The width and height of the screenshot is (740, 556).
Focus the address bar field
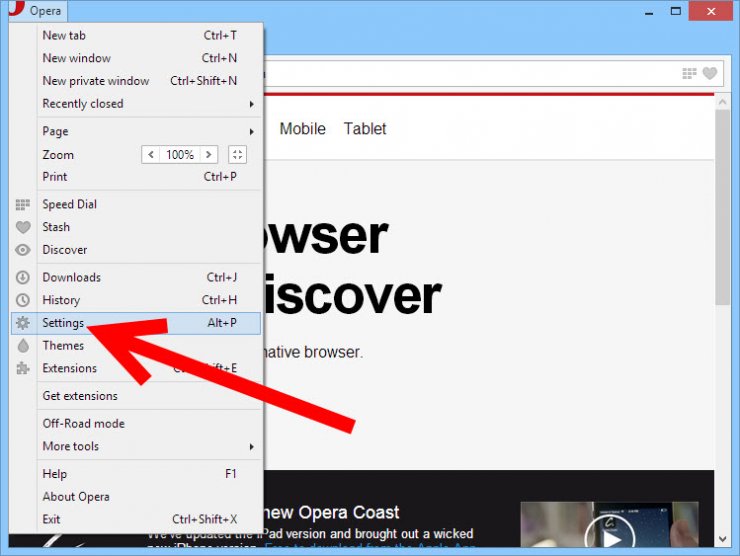click(x=470, y=73)
